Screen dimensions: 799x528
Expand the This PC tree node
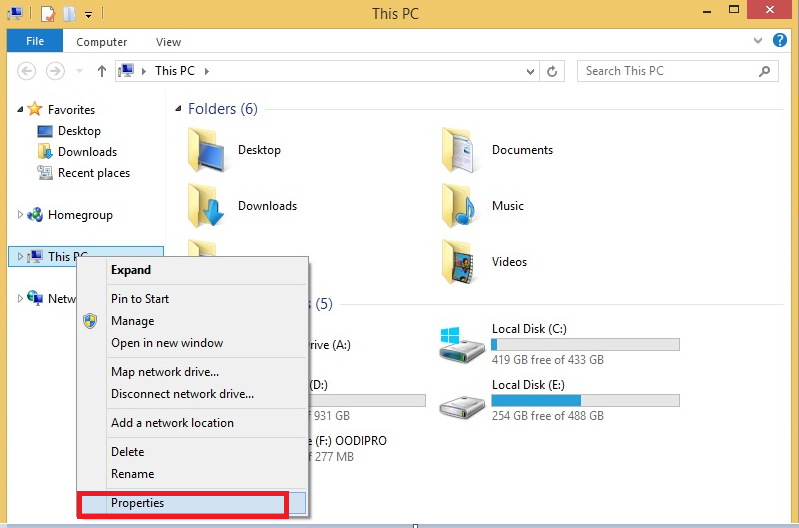coord(20,256)
